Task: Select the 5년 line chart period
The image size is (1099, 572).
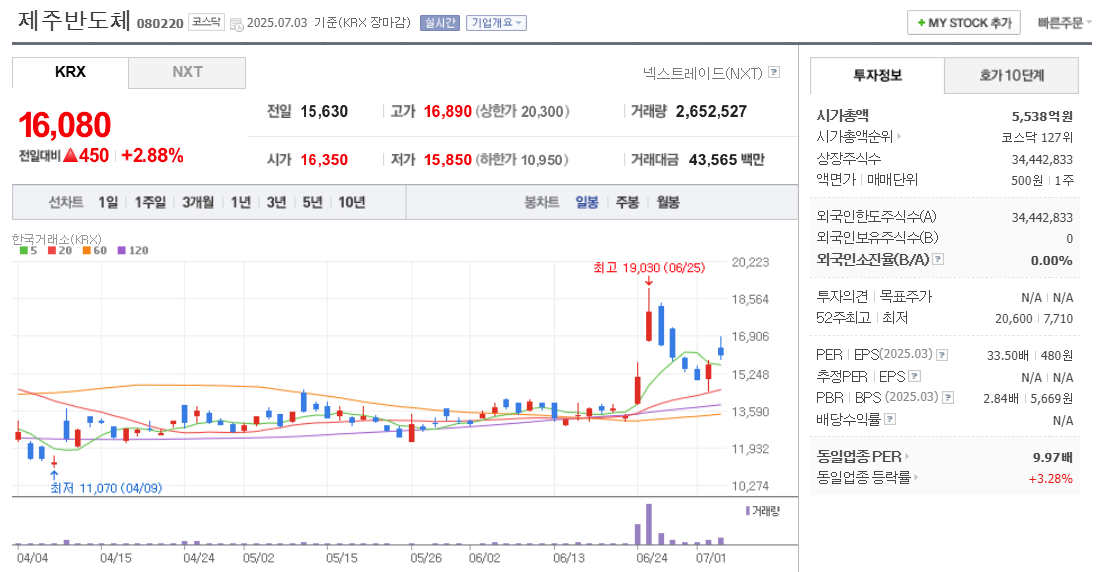Action: (x=312, y=203)
